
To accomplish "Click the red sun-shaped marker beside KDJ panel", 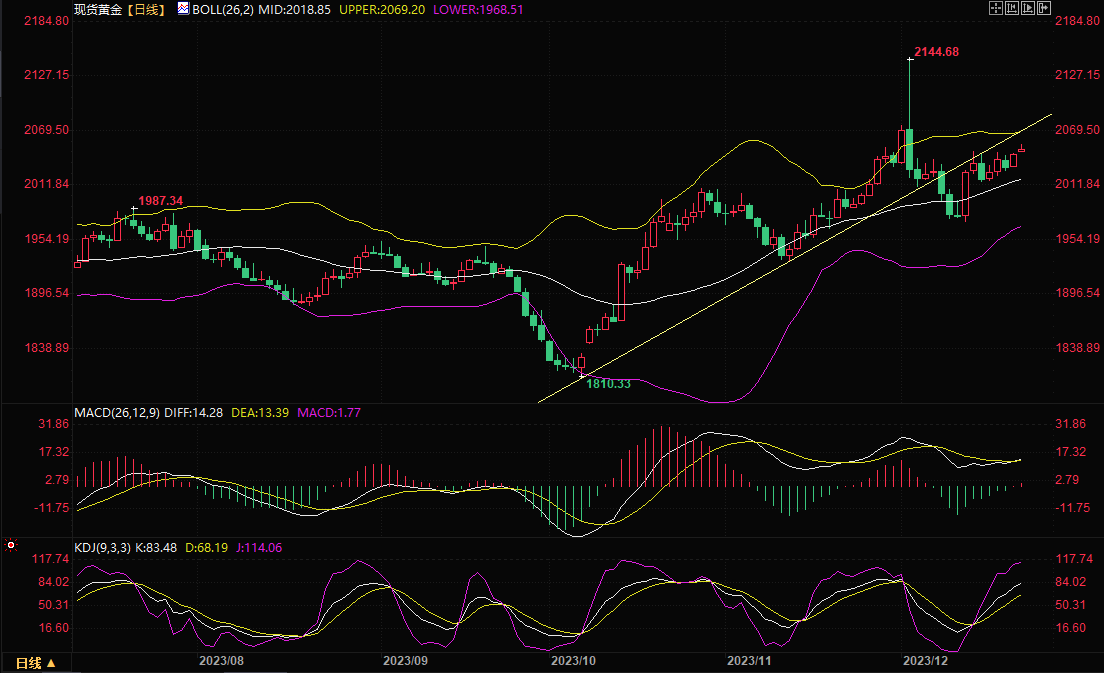I will 11,547.
